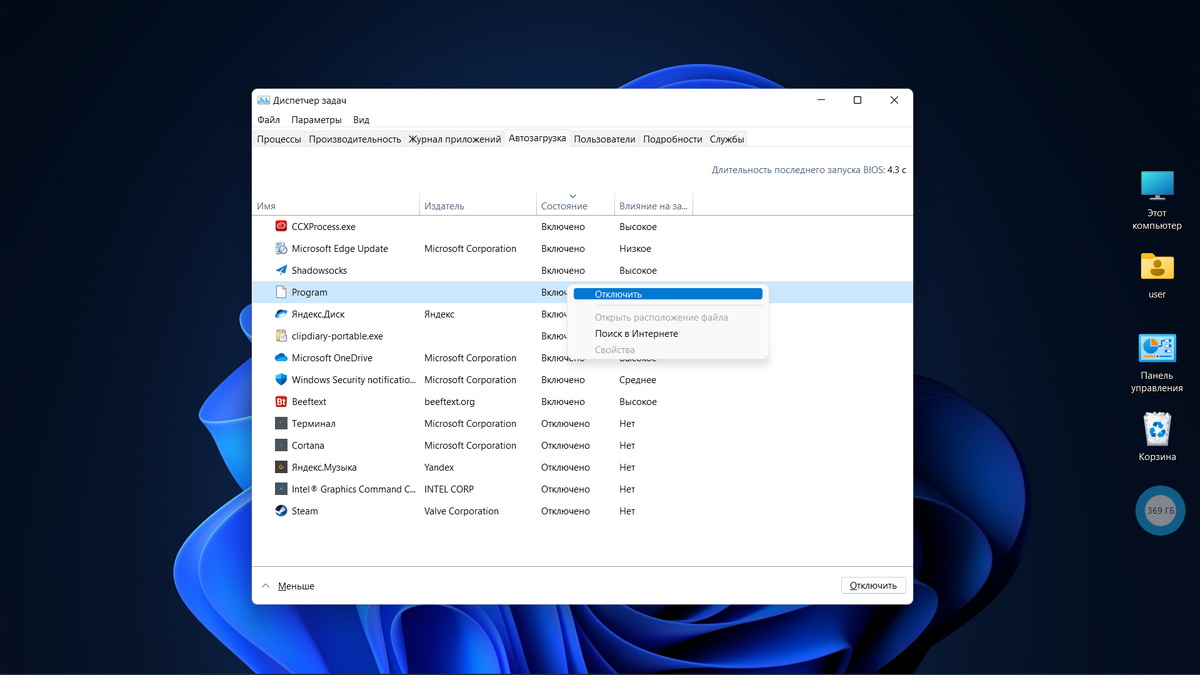Switch to the Производительность tab
Screen dimensions: 1200x675
pos(355,139)
